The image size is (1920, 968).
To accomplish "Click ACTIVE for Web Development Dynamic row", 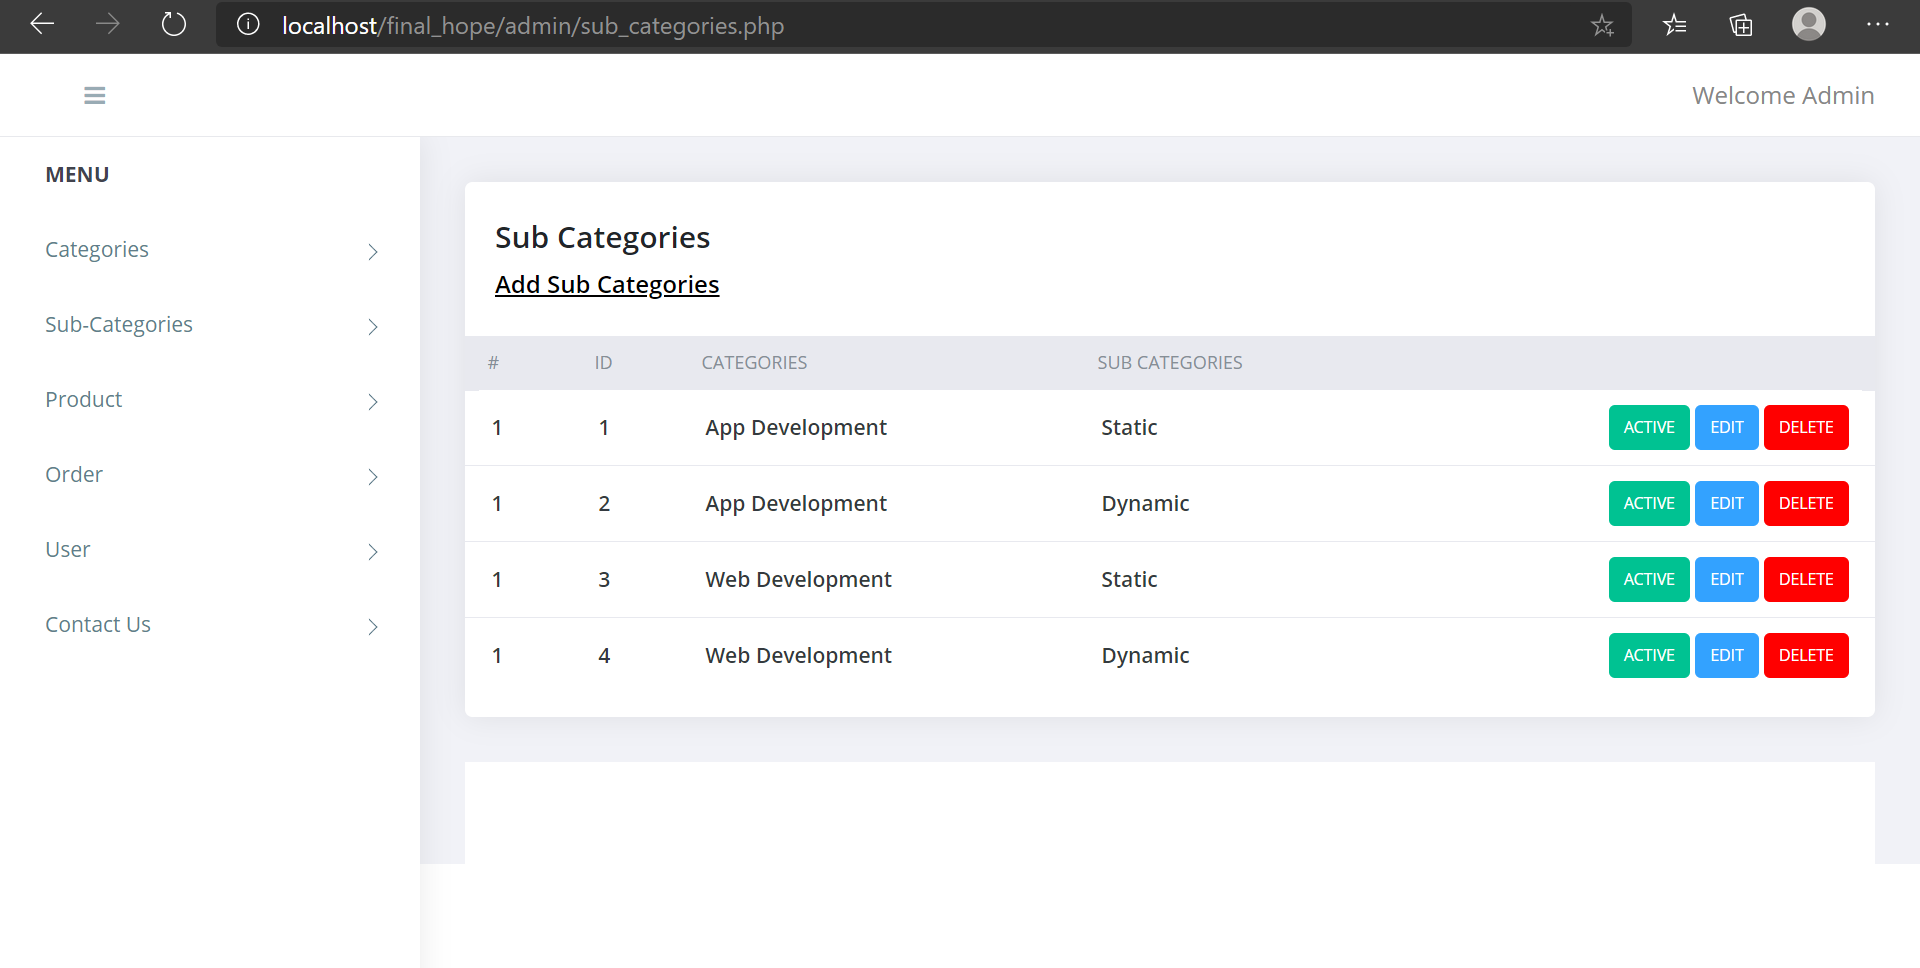I will (x=1649, y=656).
